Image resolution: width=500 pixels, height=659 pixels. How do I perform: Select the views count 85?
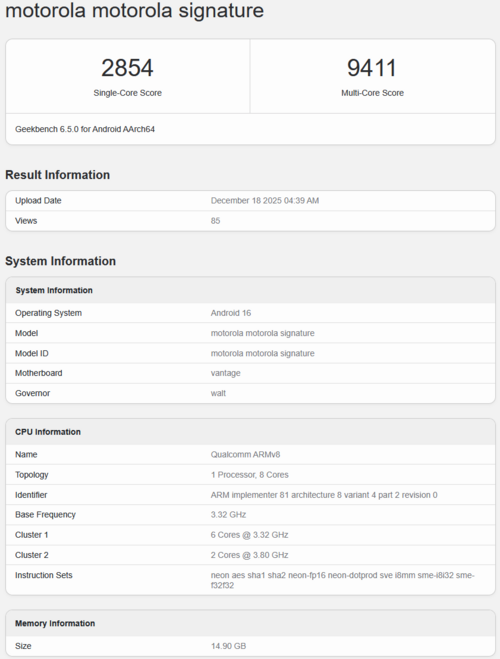coord(216,221)
